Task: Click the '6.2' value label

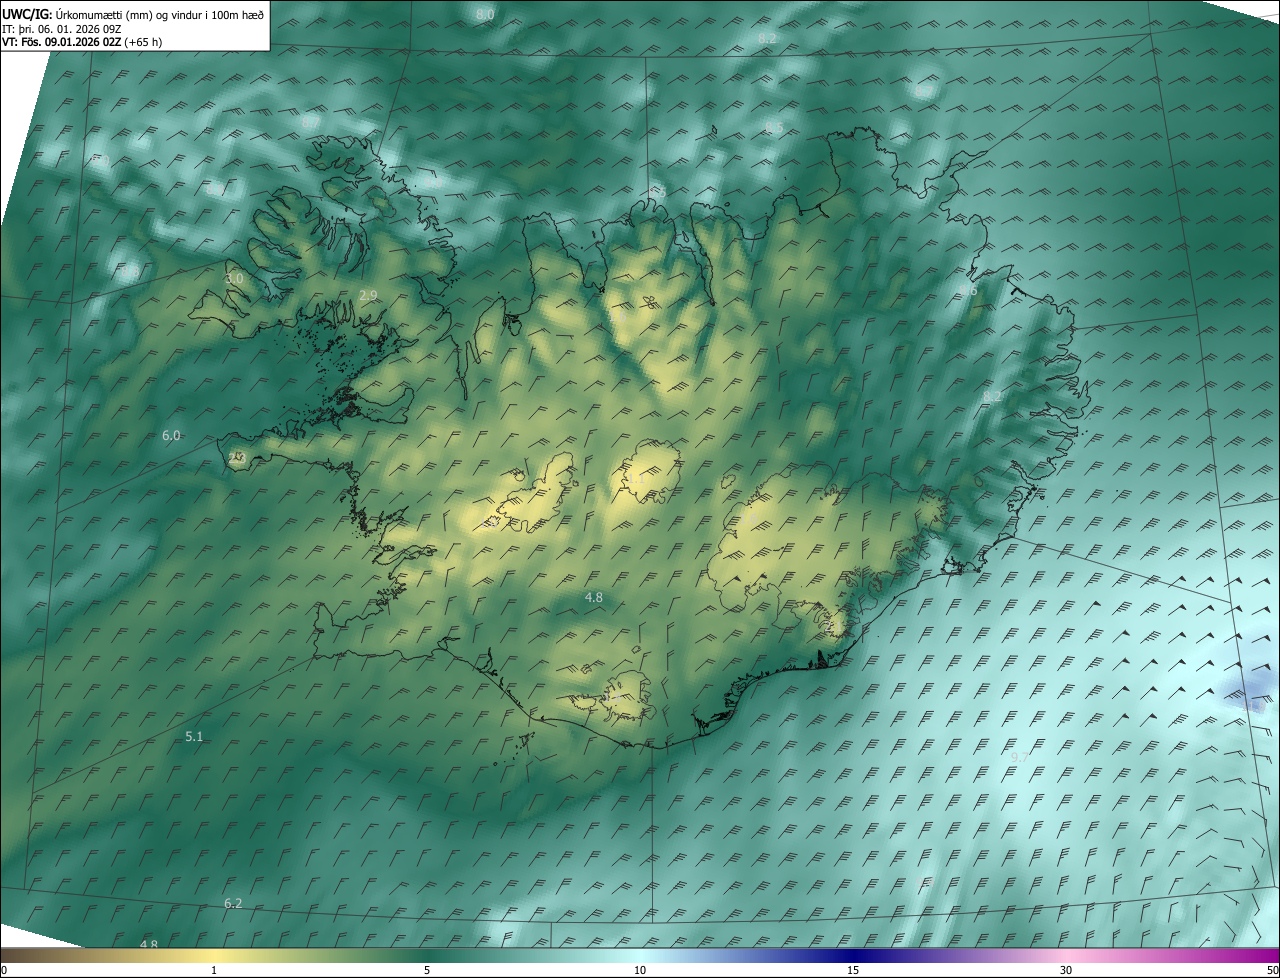Action: pos(233,903)
